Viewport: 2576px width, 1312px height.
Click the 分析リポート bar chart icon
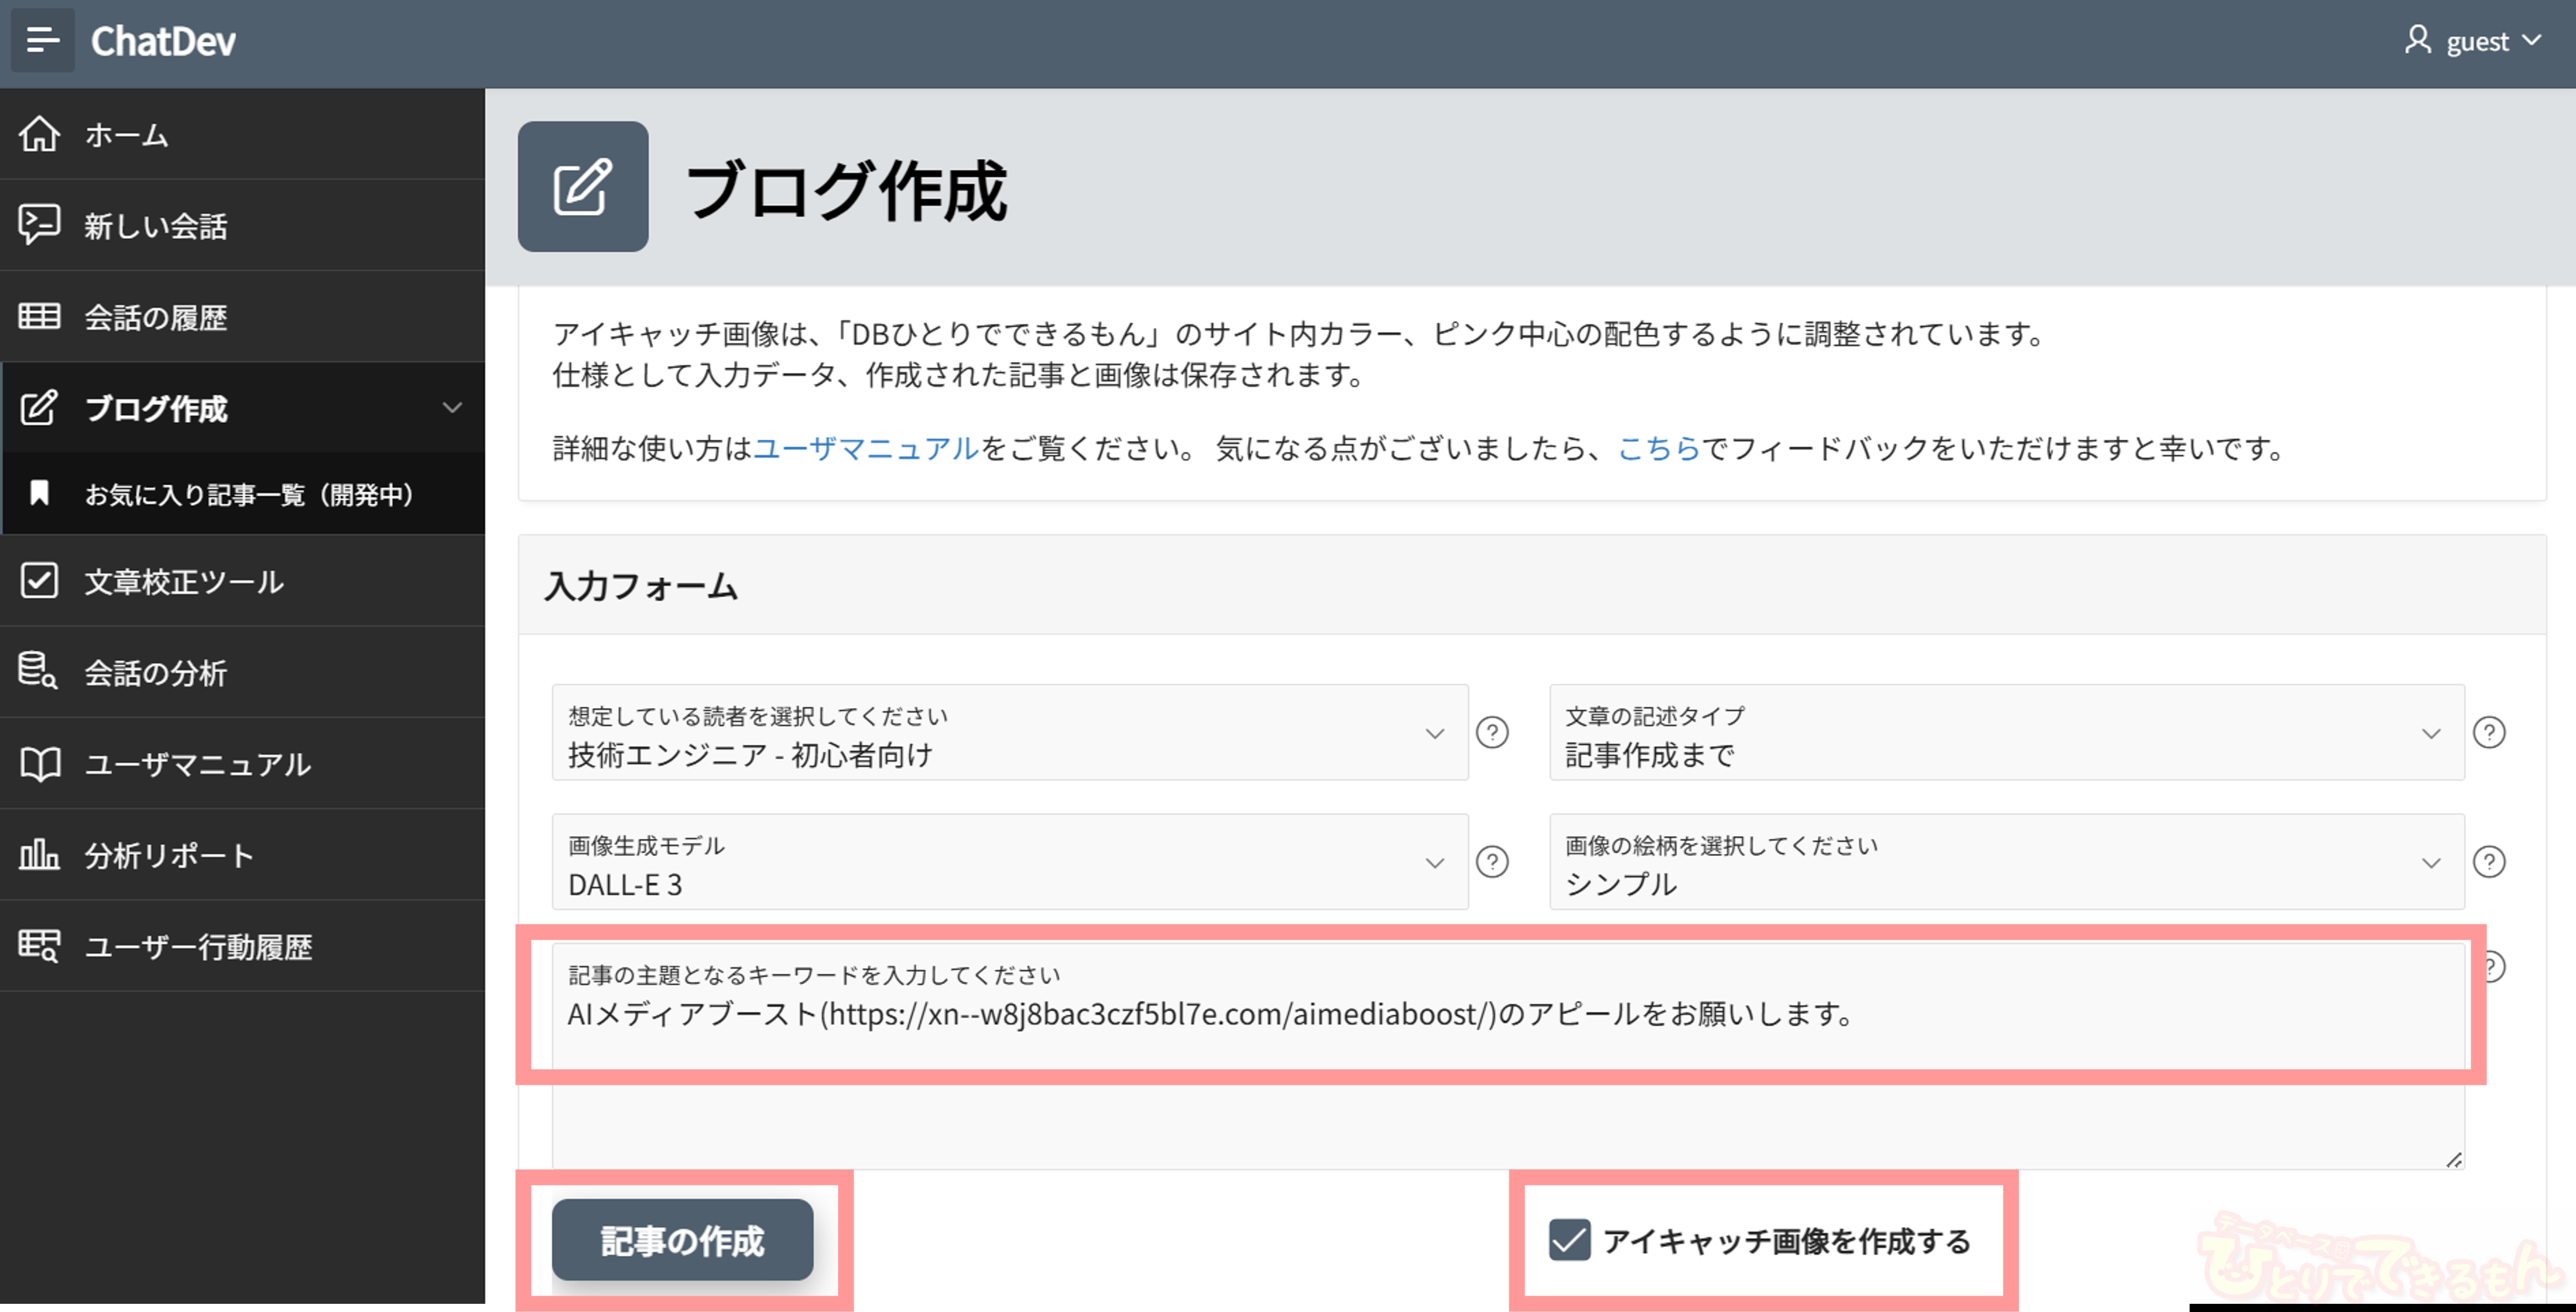(40, 855)
